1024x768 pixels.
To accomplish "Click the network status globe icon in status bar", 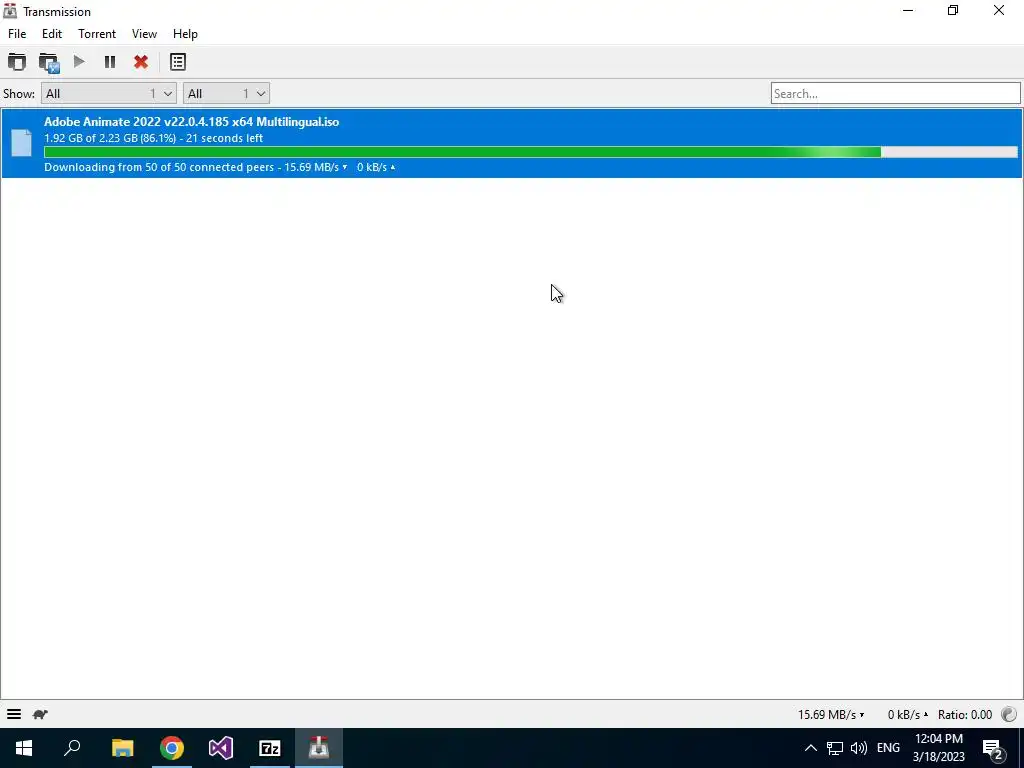I will point(1009,714).
